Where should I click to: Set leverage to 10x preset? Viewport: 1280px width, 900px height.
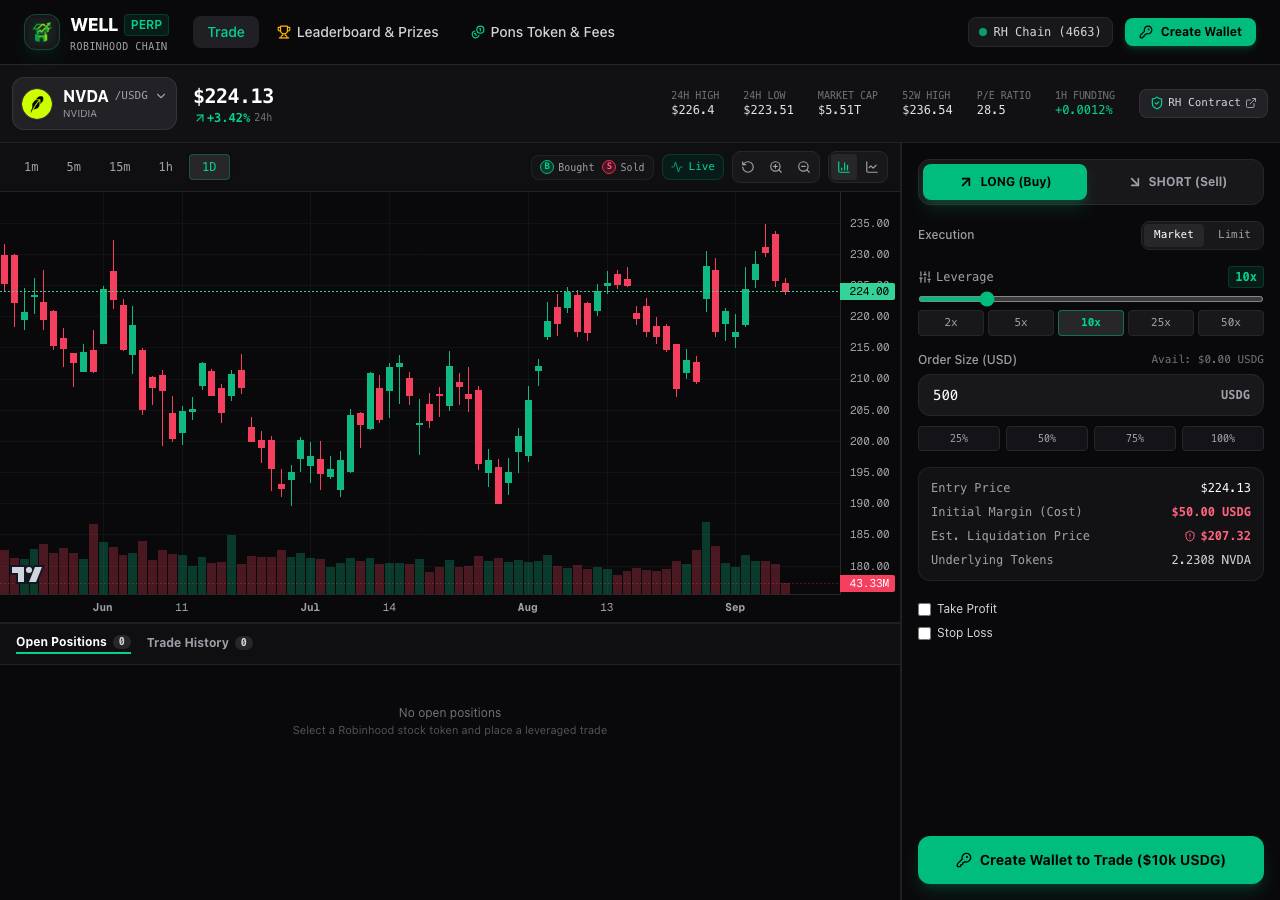[1091, 322]
